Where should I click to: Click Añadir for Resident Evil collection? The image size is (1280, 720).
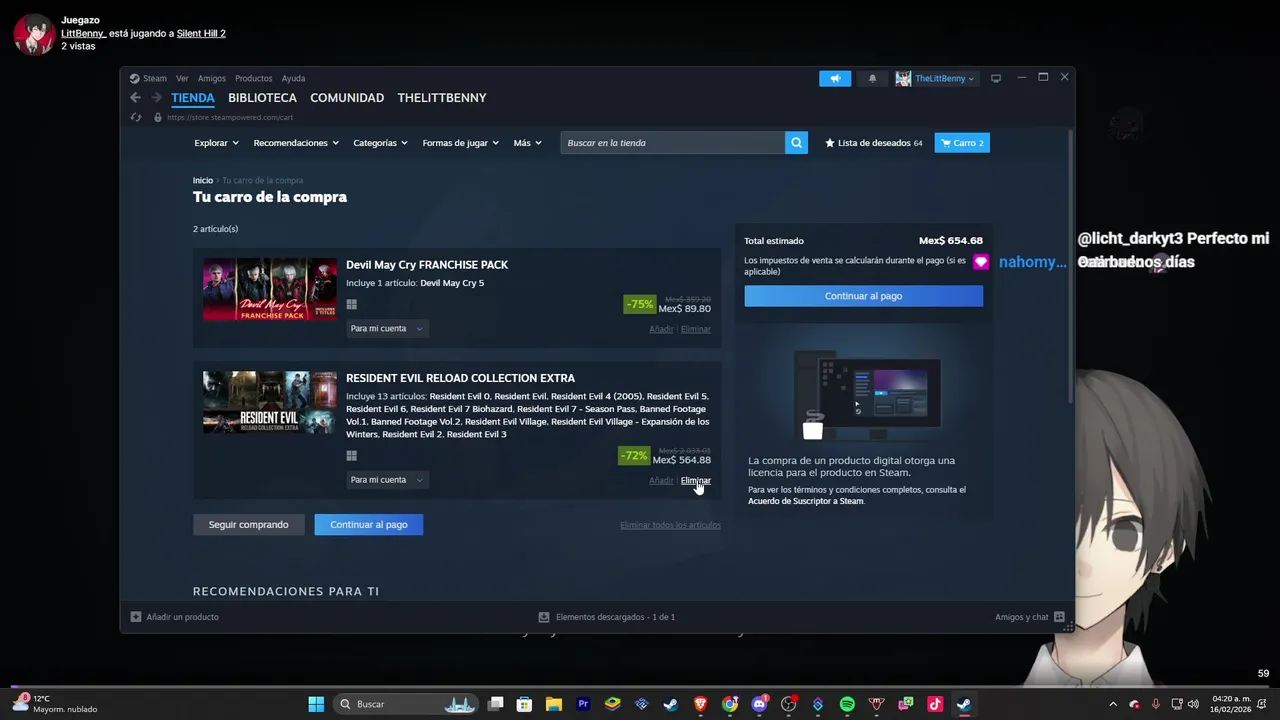coord(661,480)
